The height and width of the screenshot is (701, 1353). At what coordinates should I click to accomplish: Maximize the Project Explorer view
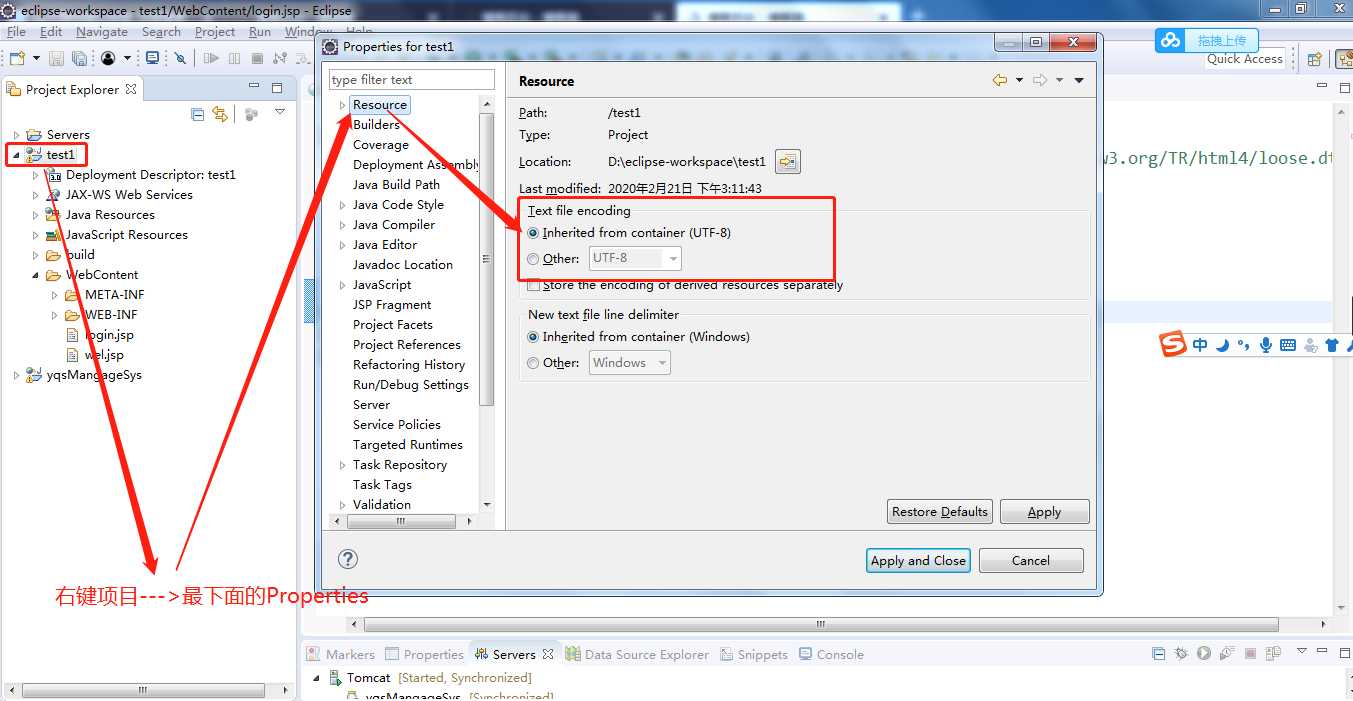pyautogui.click(x=277, y=88)
